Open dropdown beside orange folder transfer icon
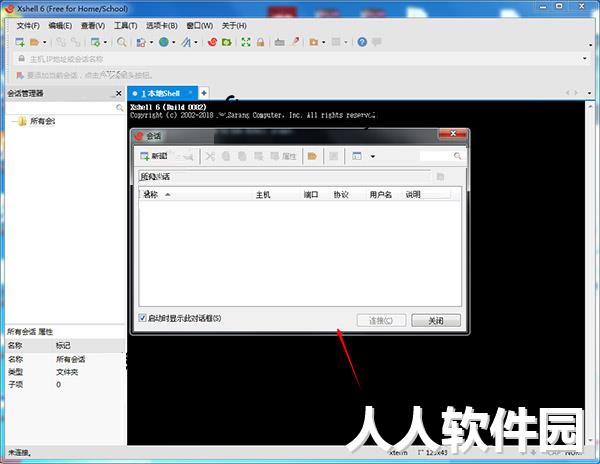 coord(324,42)
